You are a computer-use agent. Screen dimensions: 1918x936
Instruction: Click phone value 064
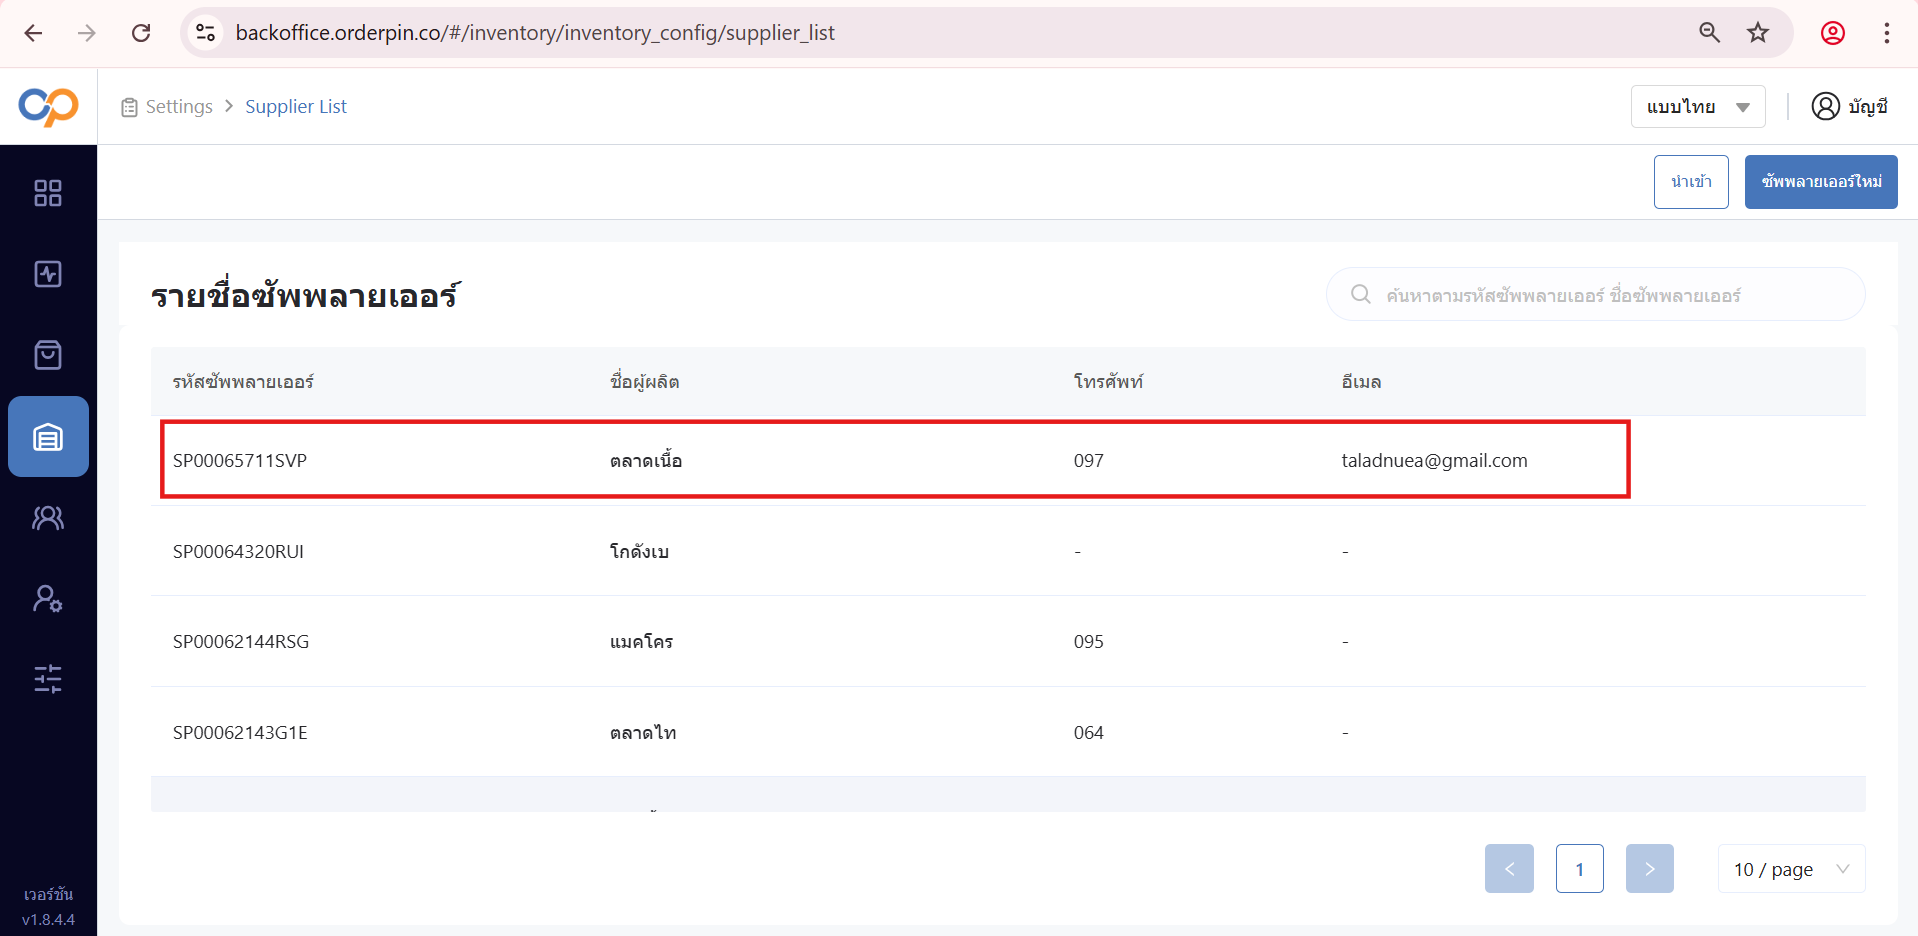coord(1089,733)
